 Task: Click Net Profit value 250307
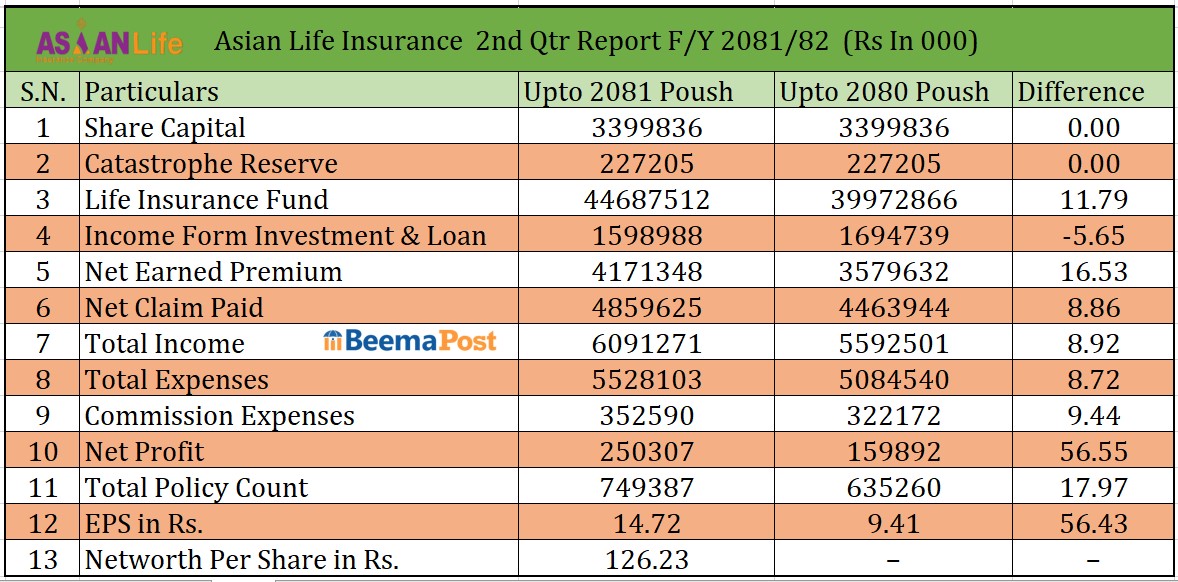point(647,452)
